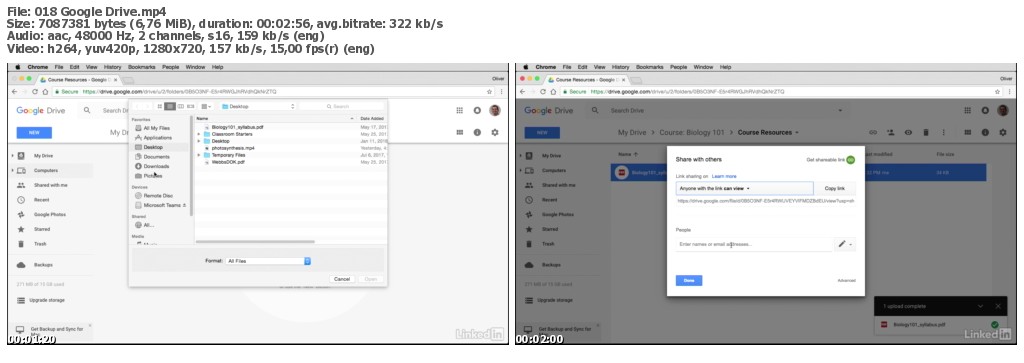Toggle the Get shareable link switch
1024x363 pixels.
click(x=850, y=159)
